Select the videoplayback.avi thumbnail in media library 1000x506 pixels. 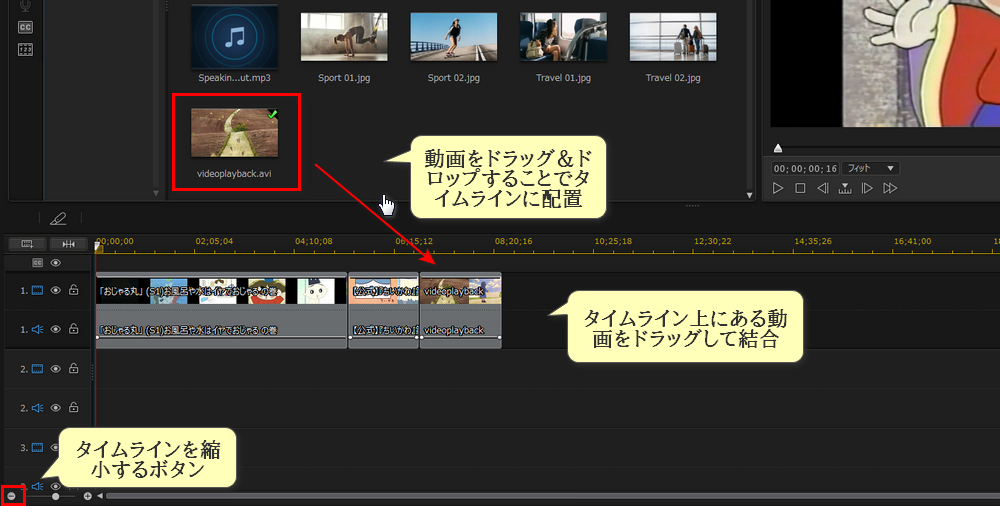click(x=235, y=132)
